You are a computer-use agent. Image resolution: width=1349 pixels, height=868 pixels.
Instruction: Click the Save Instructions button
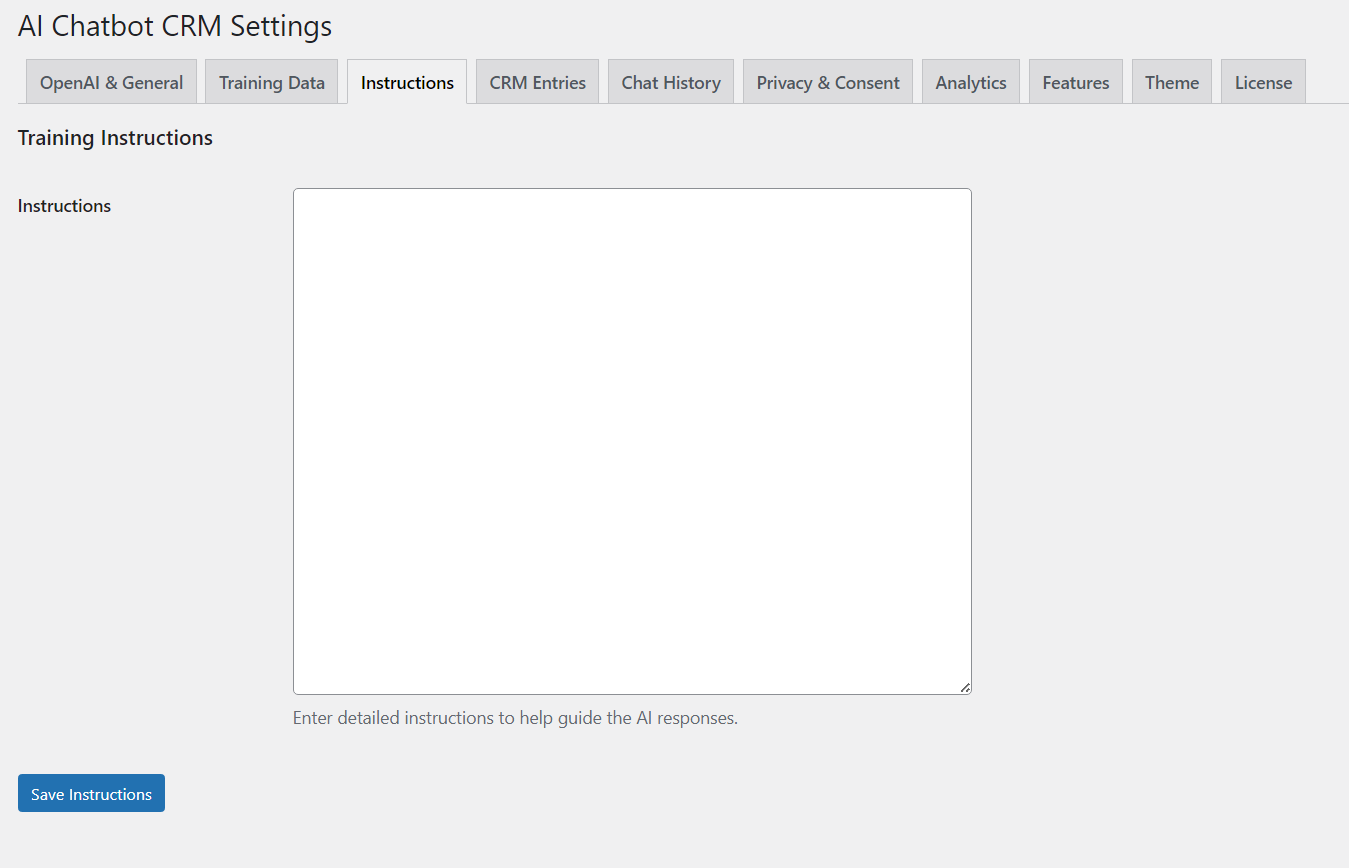tap(91, 794)
